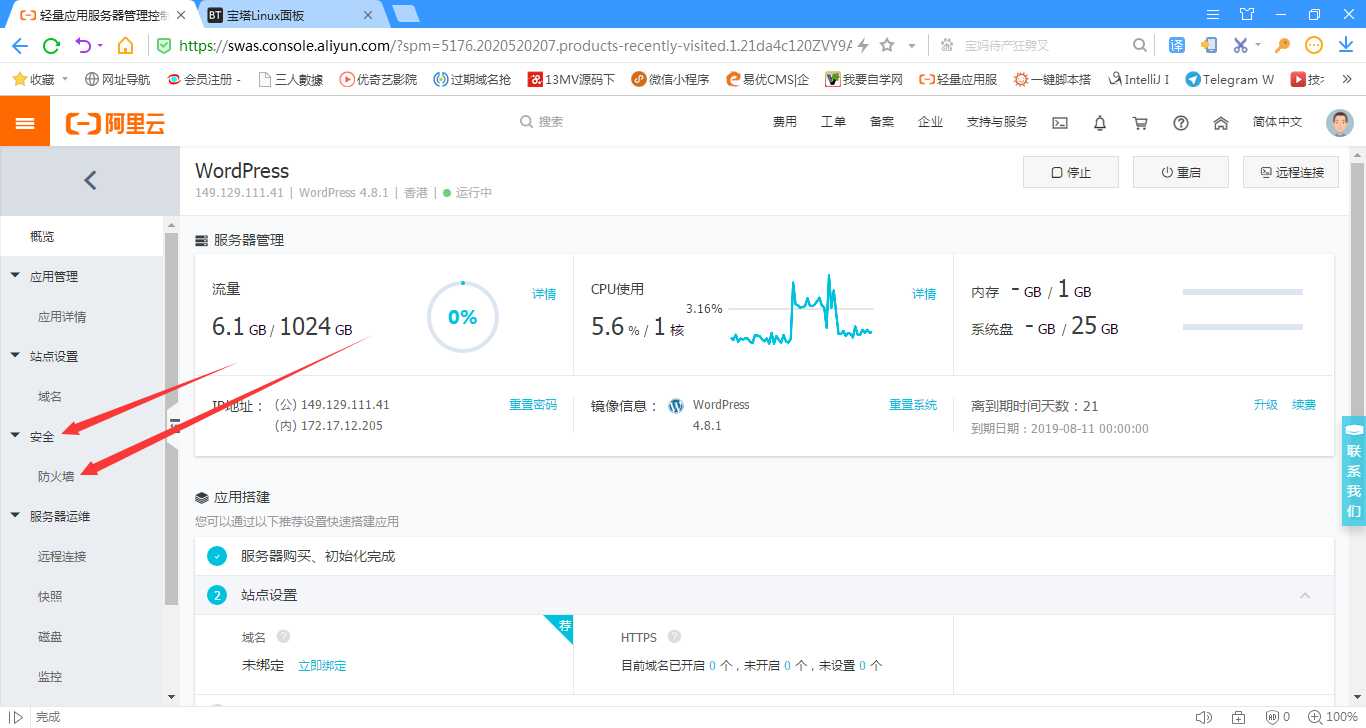This screenshot has width=1366, height=728.
Task: Click the 续费 link
Action: pos(1304,405)
